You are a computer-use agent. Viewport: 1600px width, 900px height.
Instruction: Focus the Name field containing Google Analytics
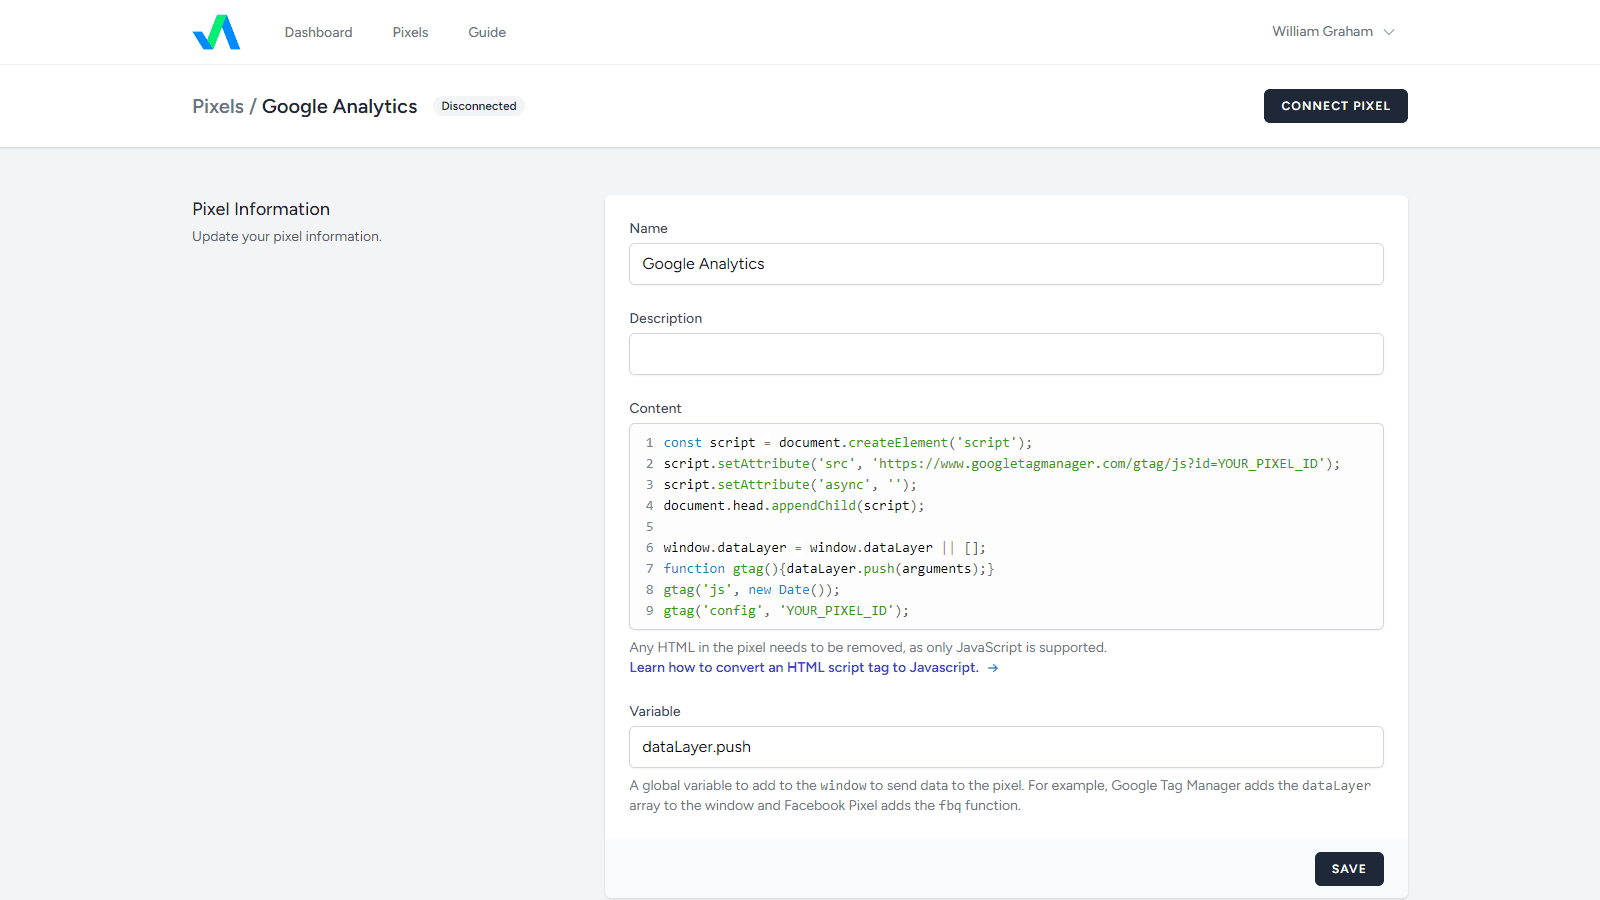tap(1006, 264)
